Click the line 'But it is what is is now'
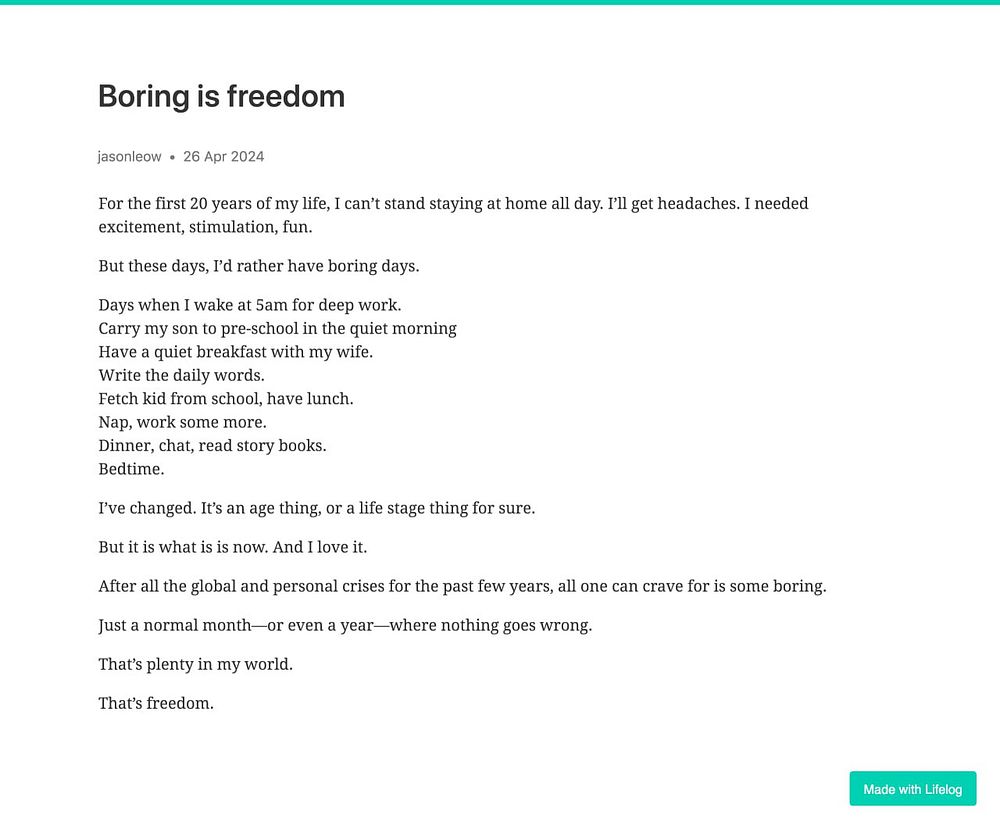This screenshot has height=826, width=1000. click(x=232, y=547)
